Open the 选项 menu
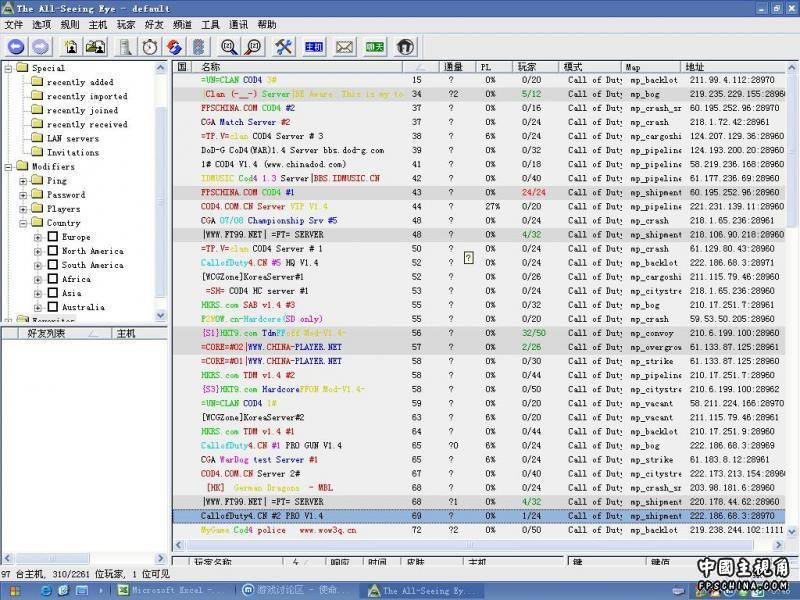This screenshot has height=600, width=800. tap(41, 24)
